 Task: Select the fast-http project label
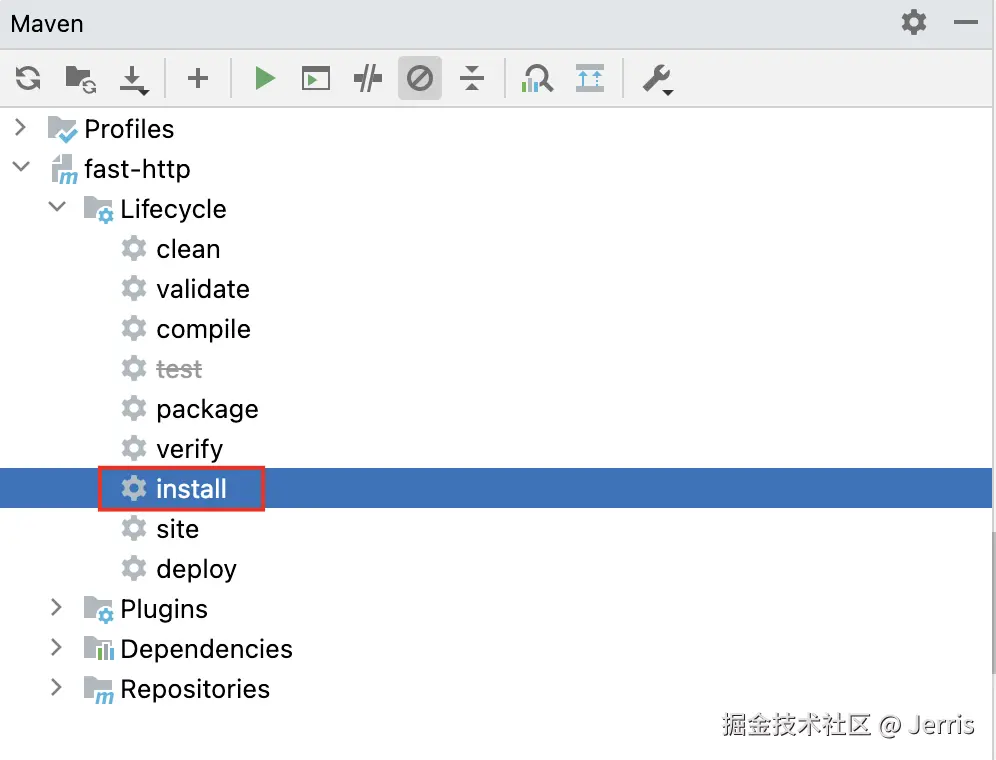(x=137, y=169)
